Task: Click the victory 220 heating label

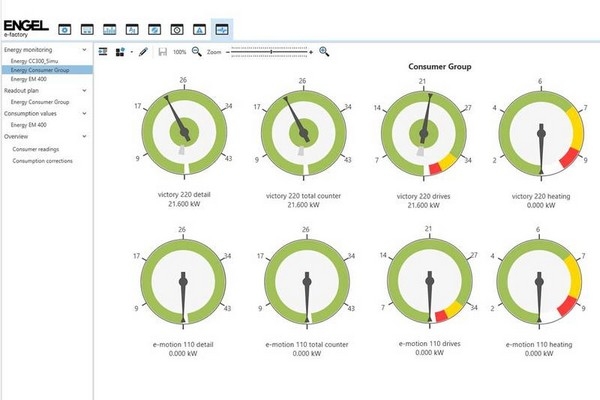Action: (541, 196)
